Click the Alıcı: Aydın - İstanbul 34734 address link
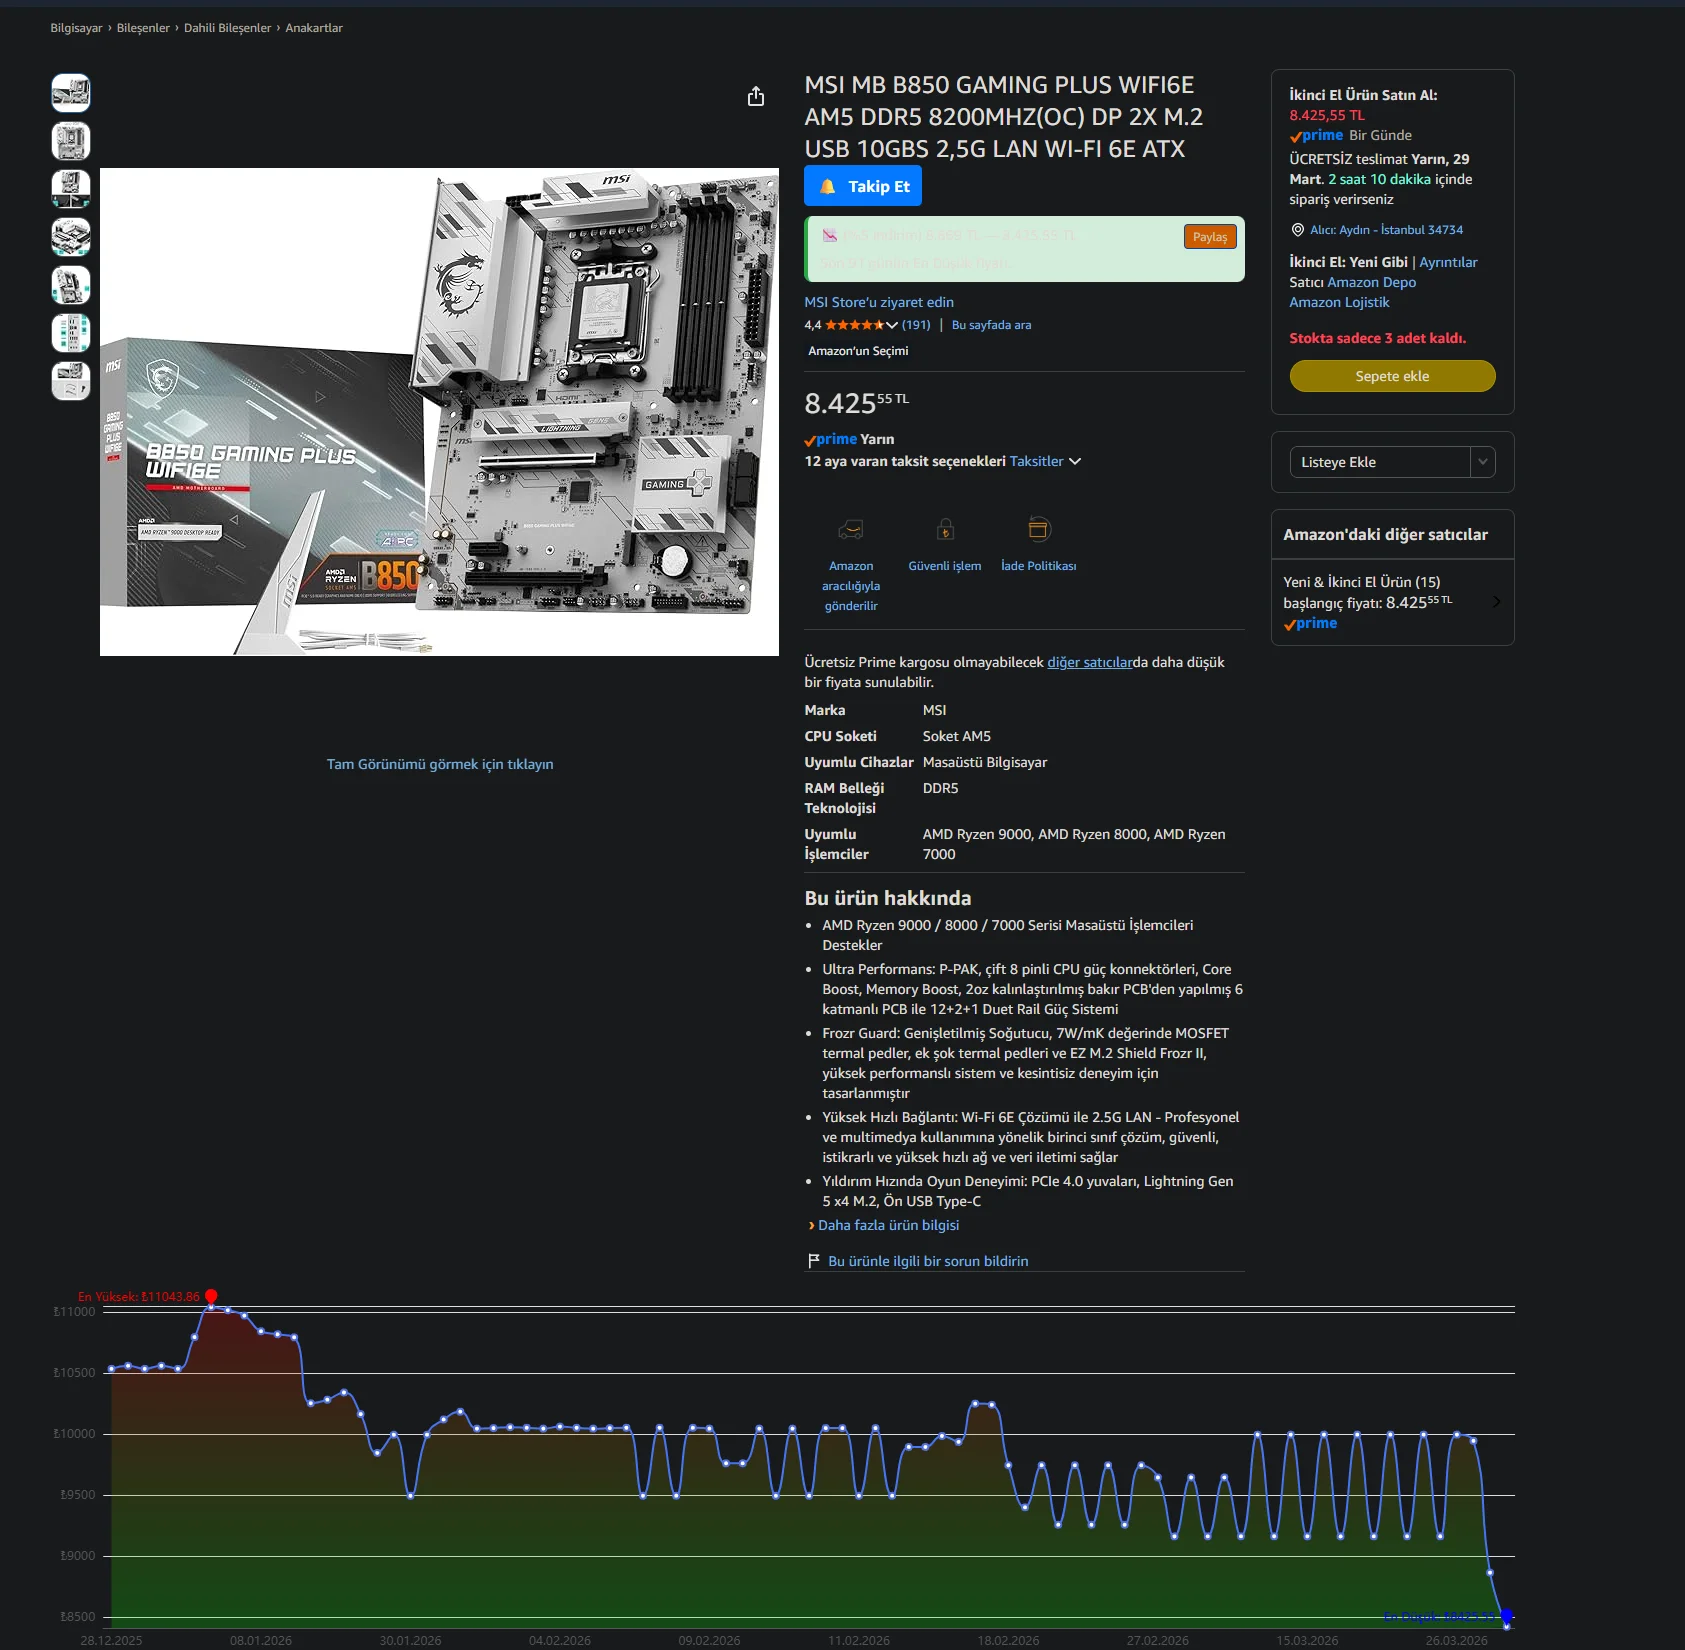The height and width of the screenshot is (1650, 1685). click(x=1386, y=230)
